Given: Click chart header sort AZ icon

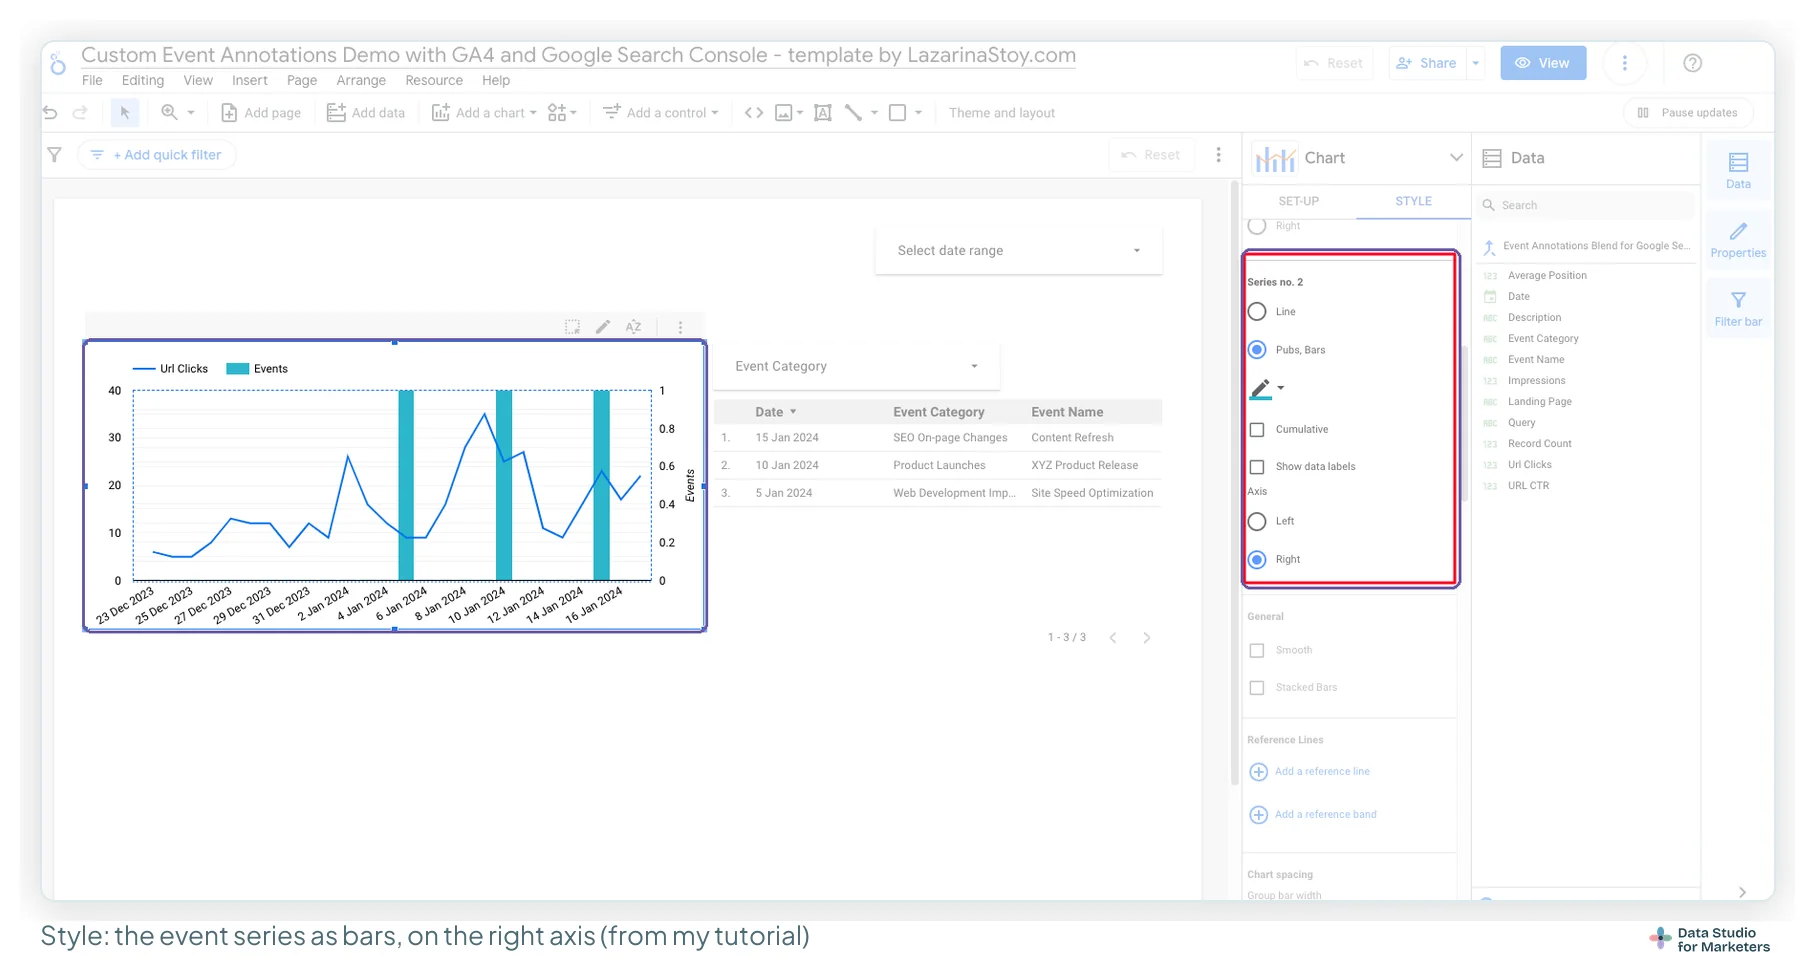Looking at the screenshot, I should click(x=633, y=327).
